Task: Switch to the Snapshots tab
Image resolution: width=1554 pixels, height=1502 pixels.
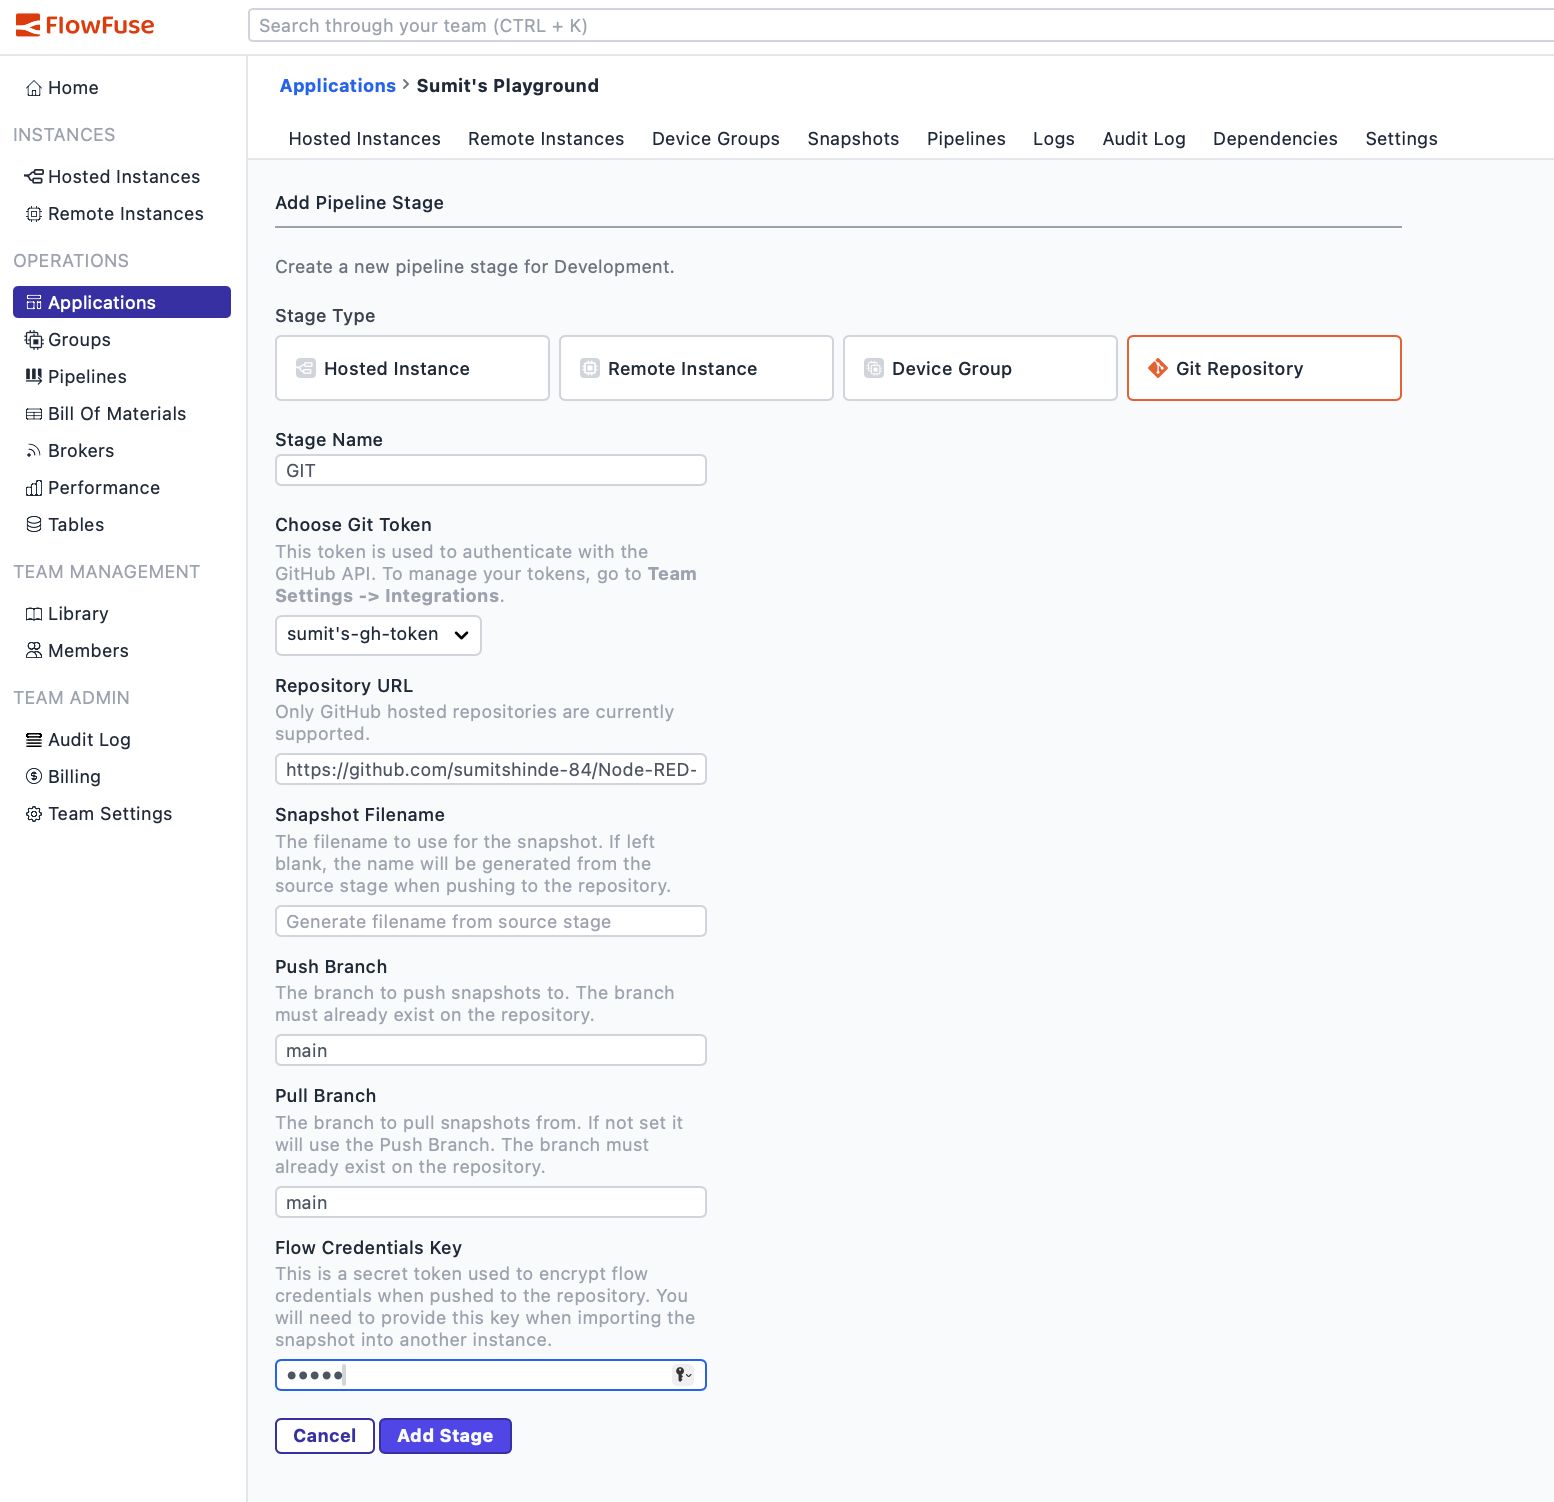Action: 852,139
